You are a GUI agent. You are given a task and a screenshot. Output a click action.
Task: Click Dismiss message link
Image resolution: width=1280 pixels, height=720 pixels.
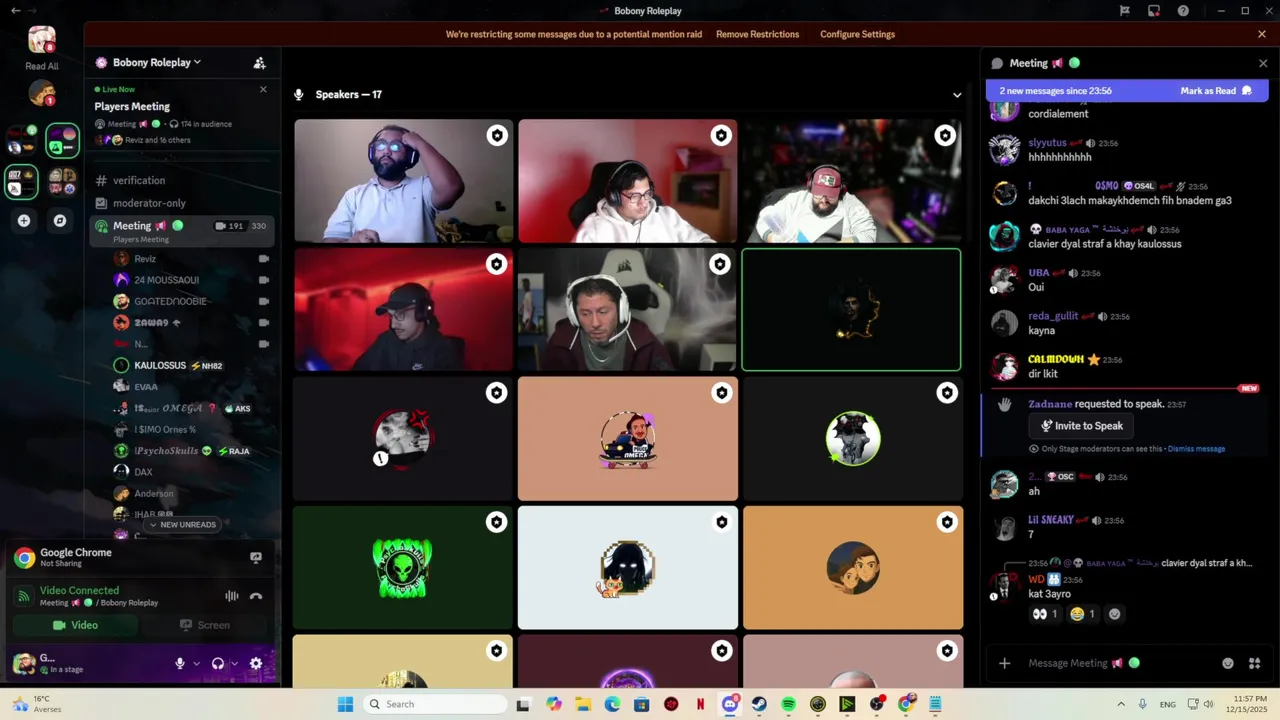click(1196, 449)
